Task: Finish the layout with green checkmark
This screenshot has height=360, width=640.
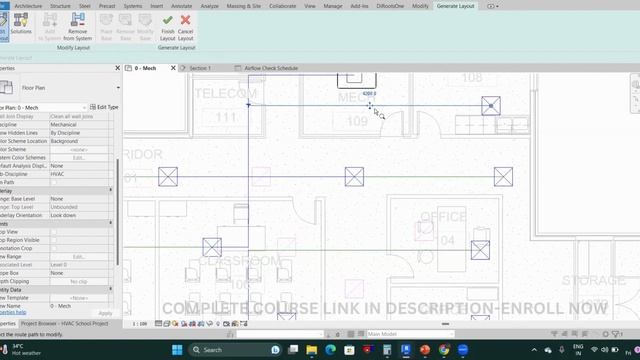Action: [x=167, y=28]
